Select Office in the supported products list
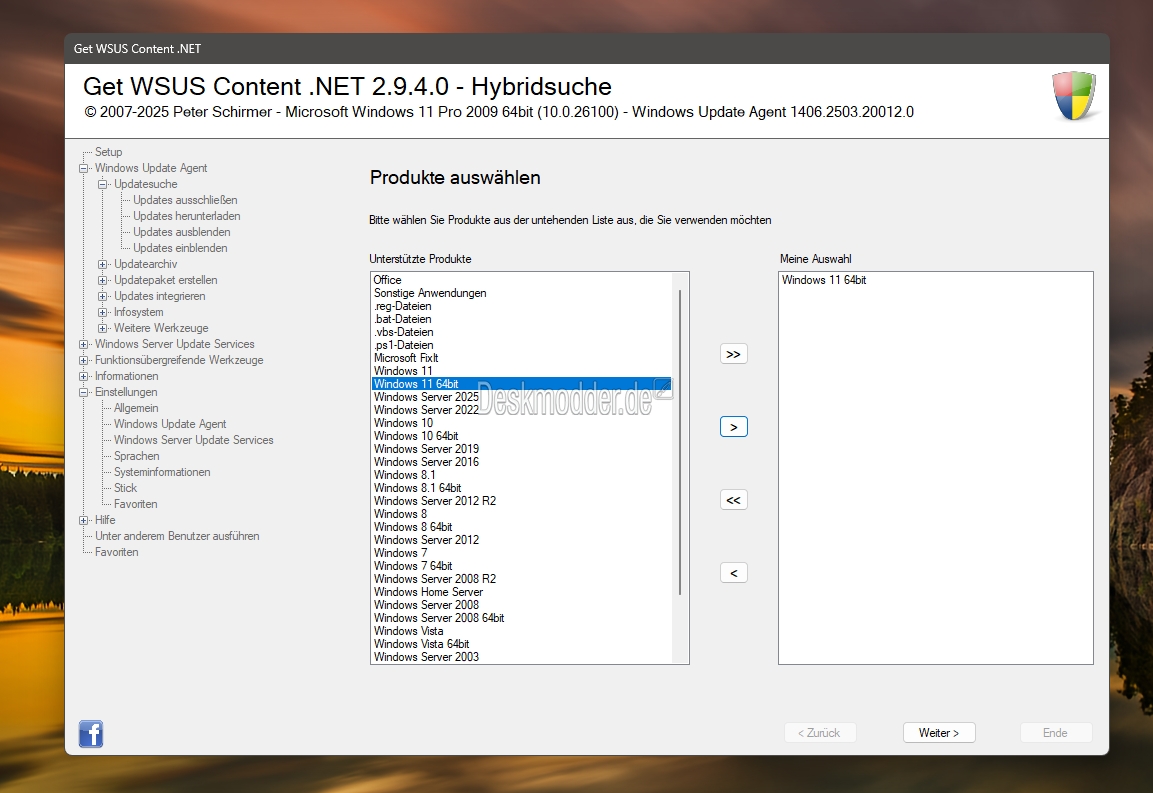The width and height of the screenshot is (1153, 793). coord(521,280)
